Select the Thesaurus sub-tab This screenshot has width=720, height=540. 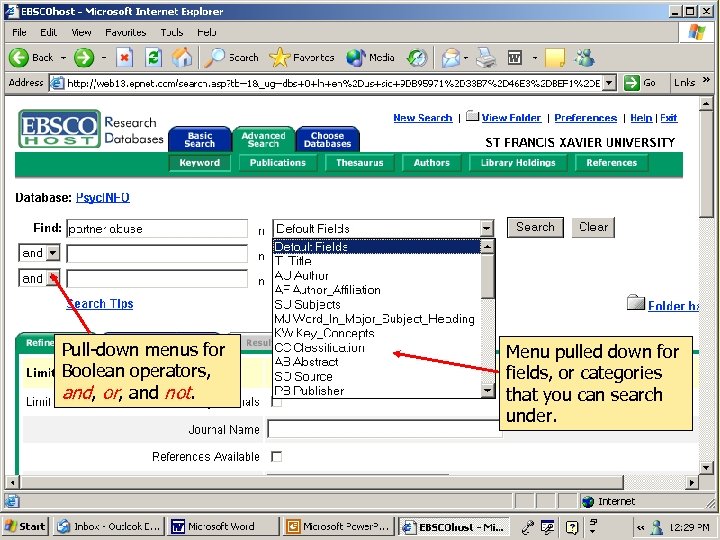[360, 163]
